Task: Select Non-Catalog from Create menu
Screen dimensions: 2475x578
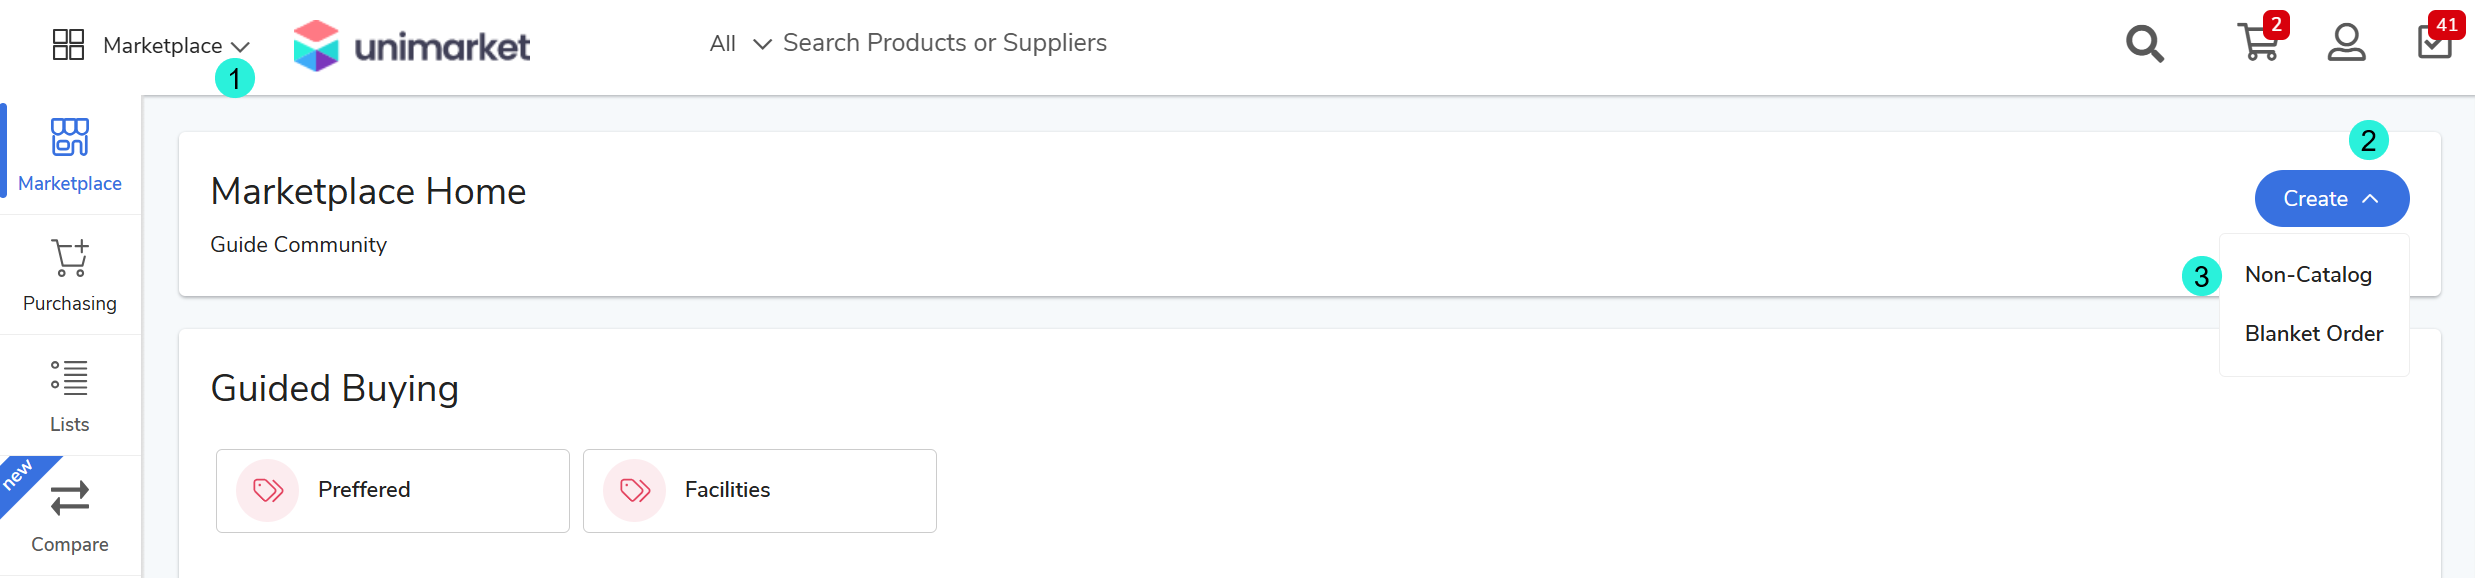Action: [x=2308, y=275]
